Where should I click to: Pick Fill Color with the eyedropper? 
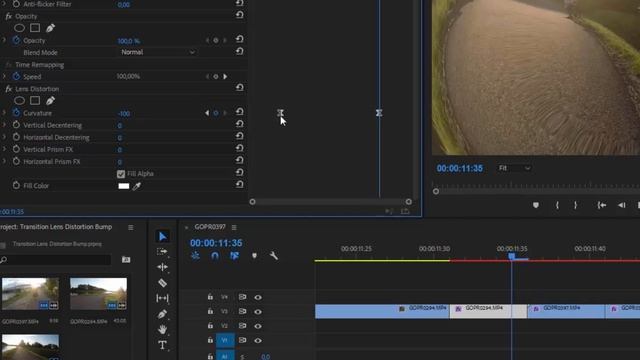(137, 186)
